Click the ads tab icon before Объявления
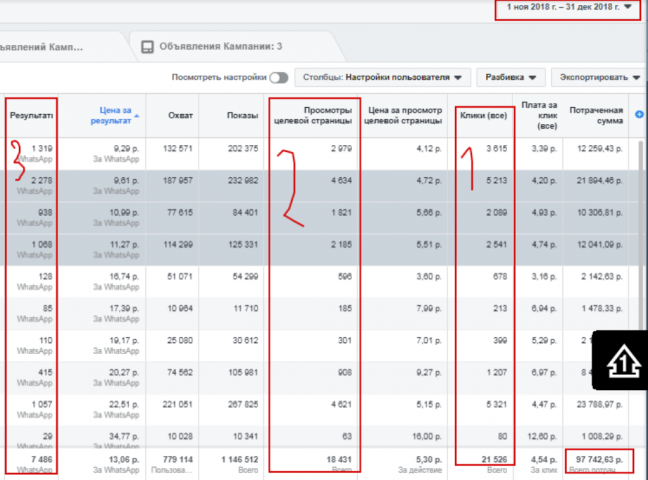The image size is (648, 480). coord(147,47)
